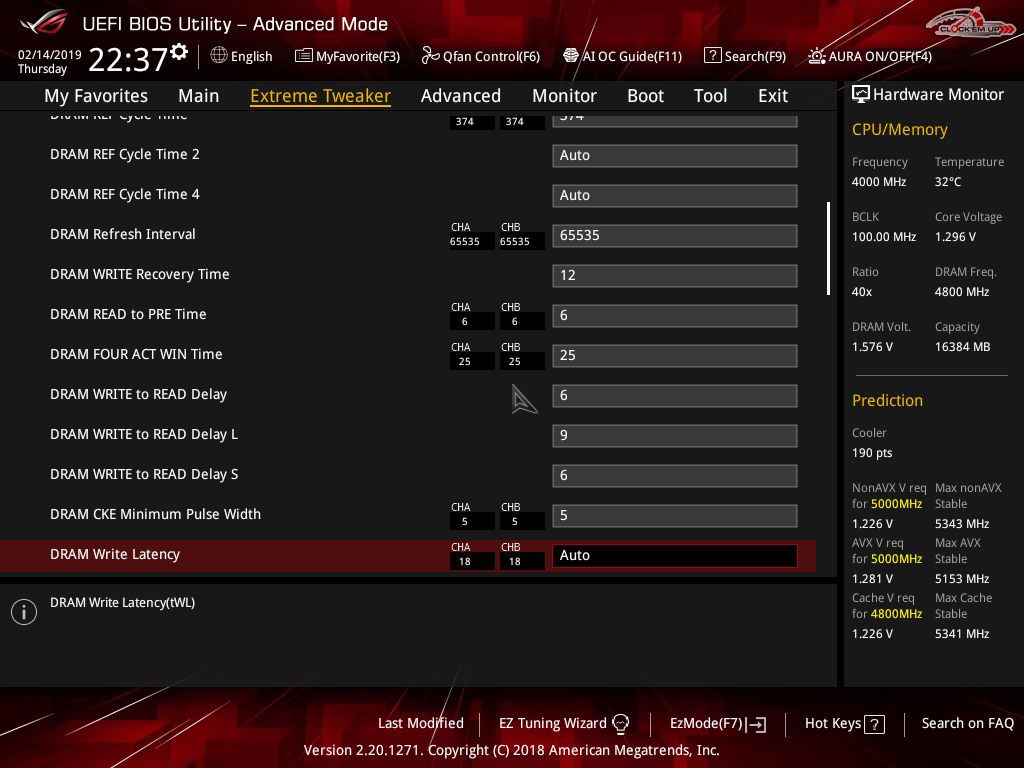Open Qfan Control(F6) fan icon
Screen dimensions: 1024x768
(x=431, y=56)
